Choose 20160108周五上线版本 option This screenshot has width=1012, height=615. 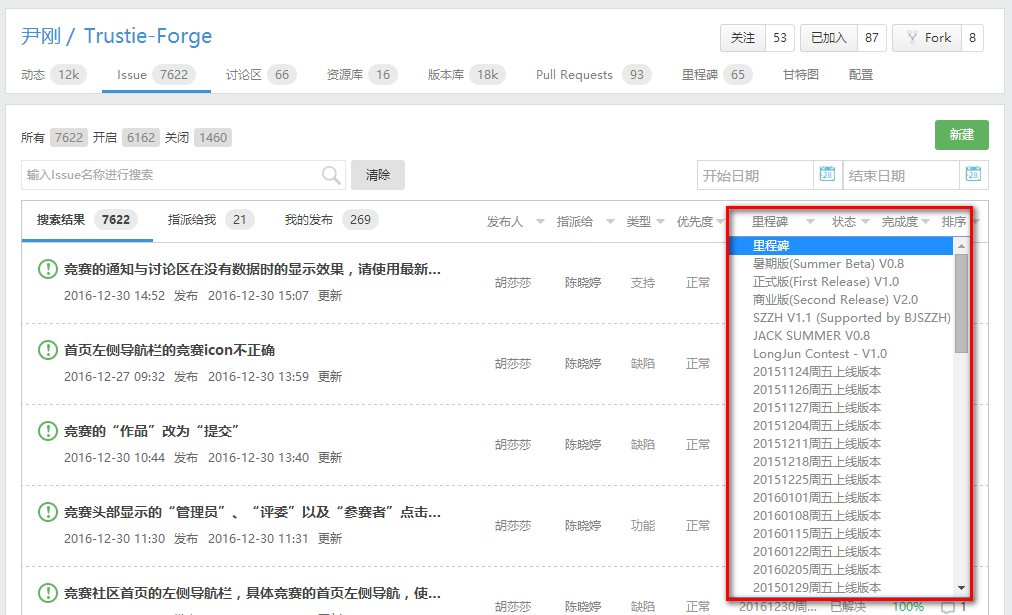841,516
